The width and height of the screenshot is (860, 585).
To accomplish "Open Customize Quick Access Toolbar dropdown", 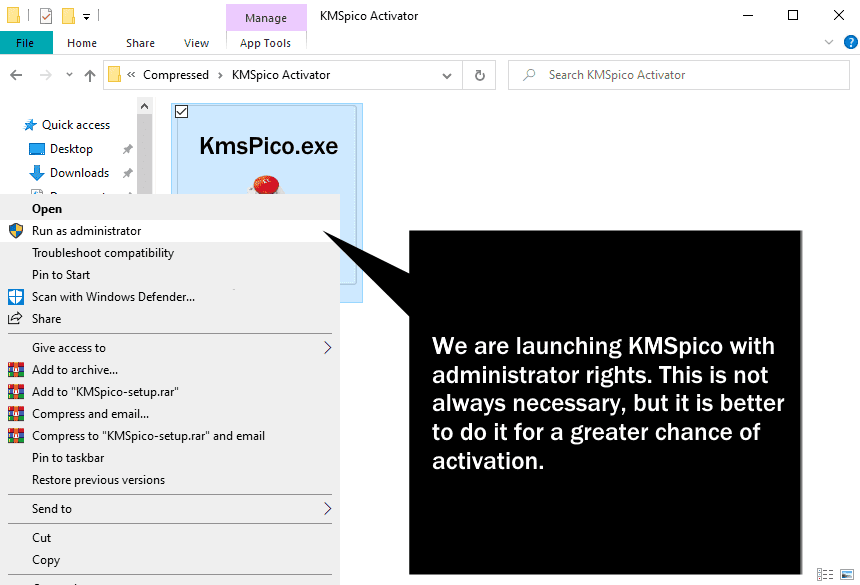I will (86, 17).
